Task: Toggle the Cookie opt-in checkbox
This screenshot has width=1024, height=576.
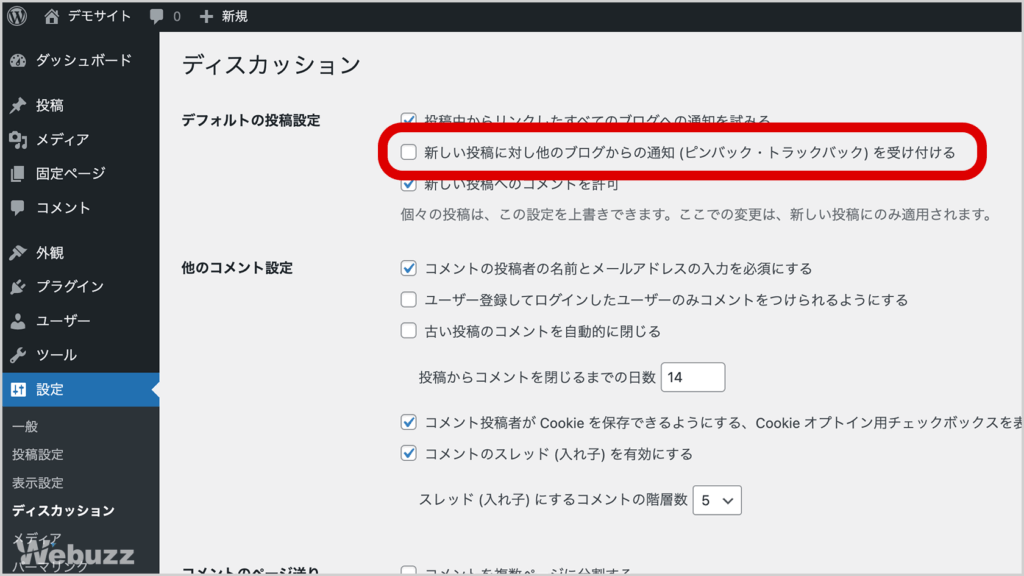Action: coord(408,423)
